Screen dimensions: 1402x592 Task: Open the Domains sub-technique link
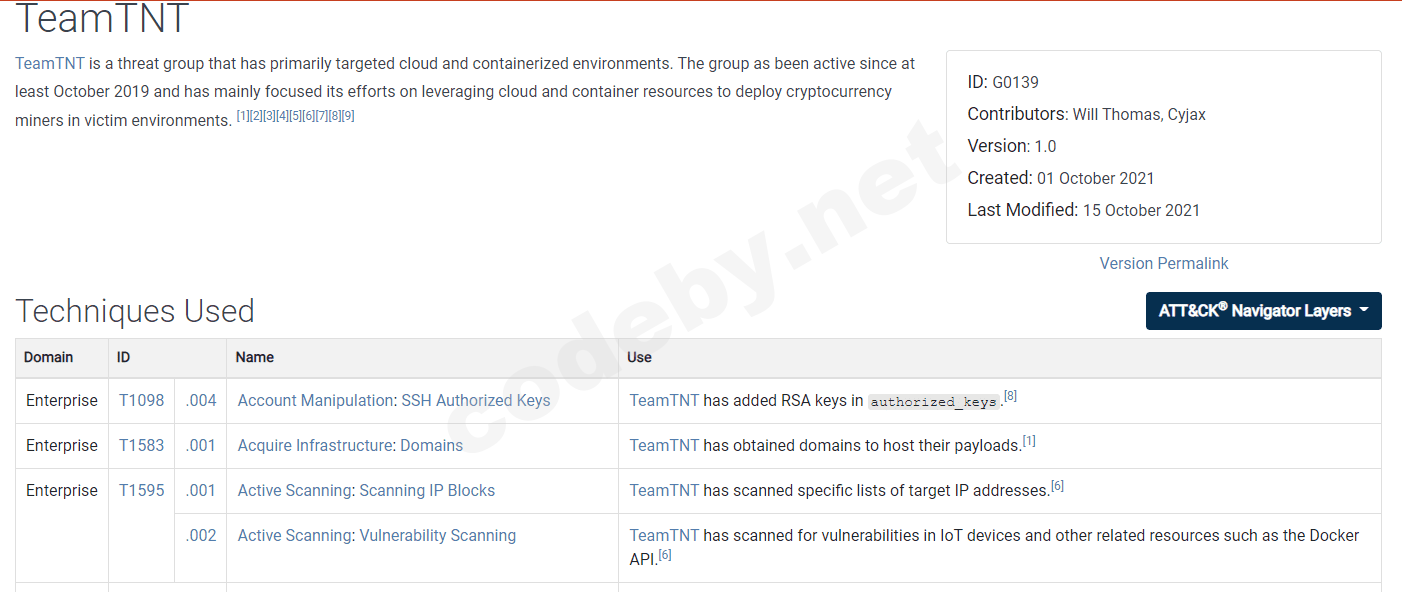[431, 445]
